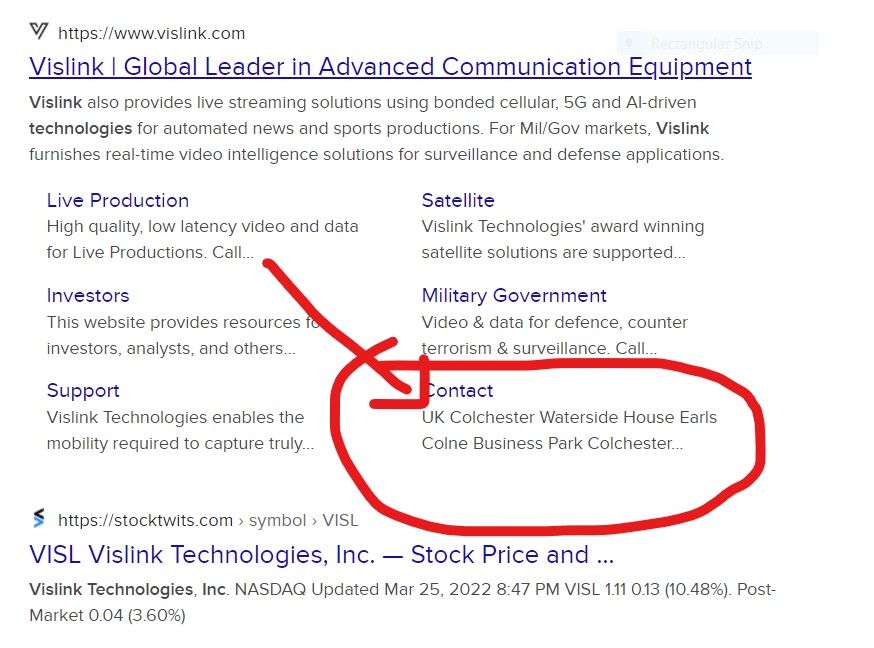Image resolution: width=874 pixels, height=648 pixels.
Task: Open the Satellite sitelink
Action: tap(458, 201)
